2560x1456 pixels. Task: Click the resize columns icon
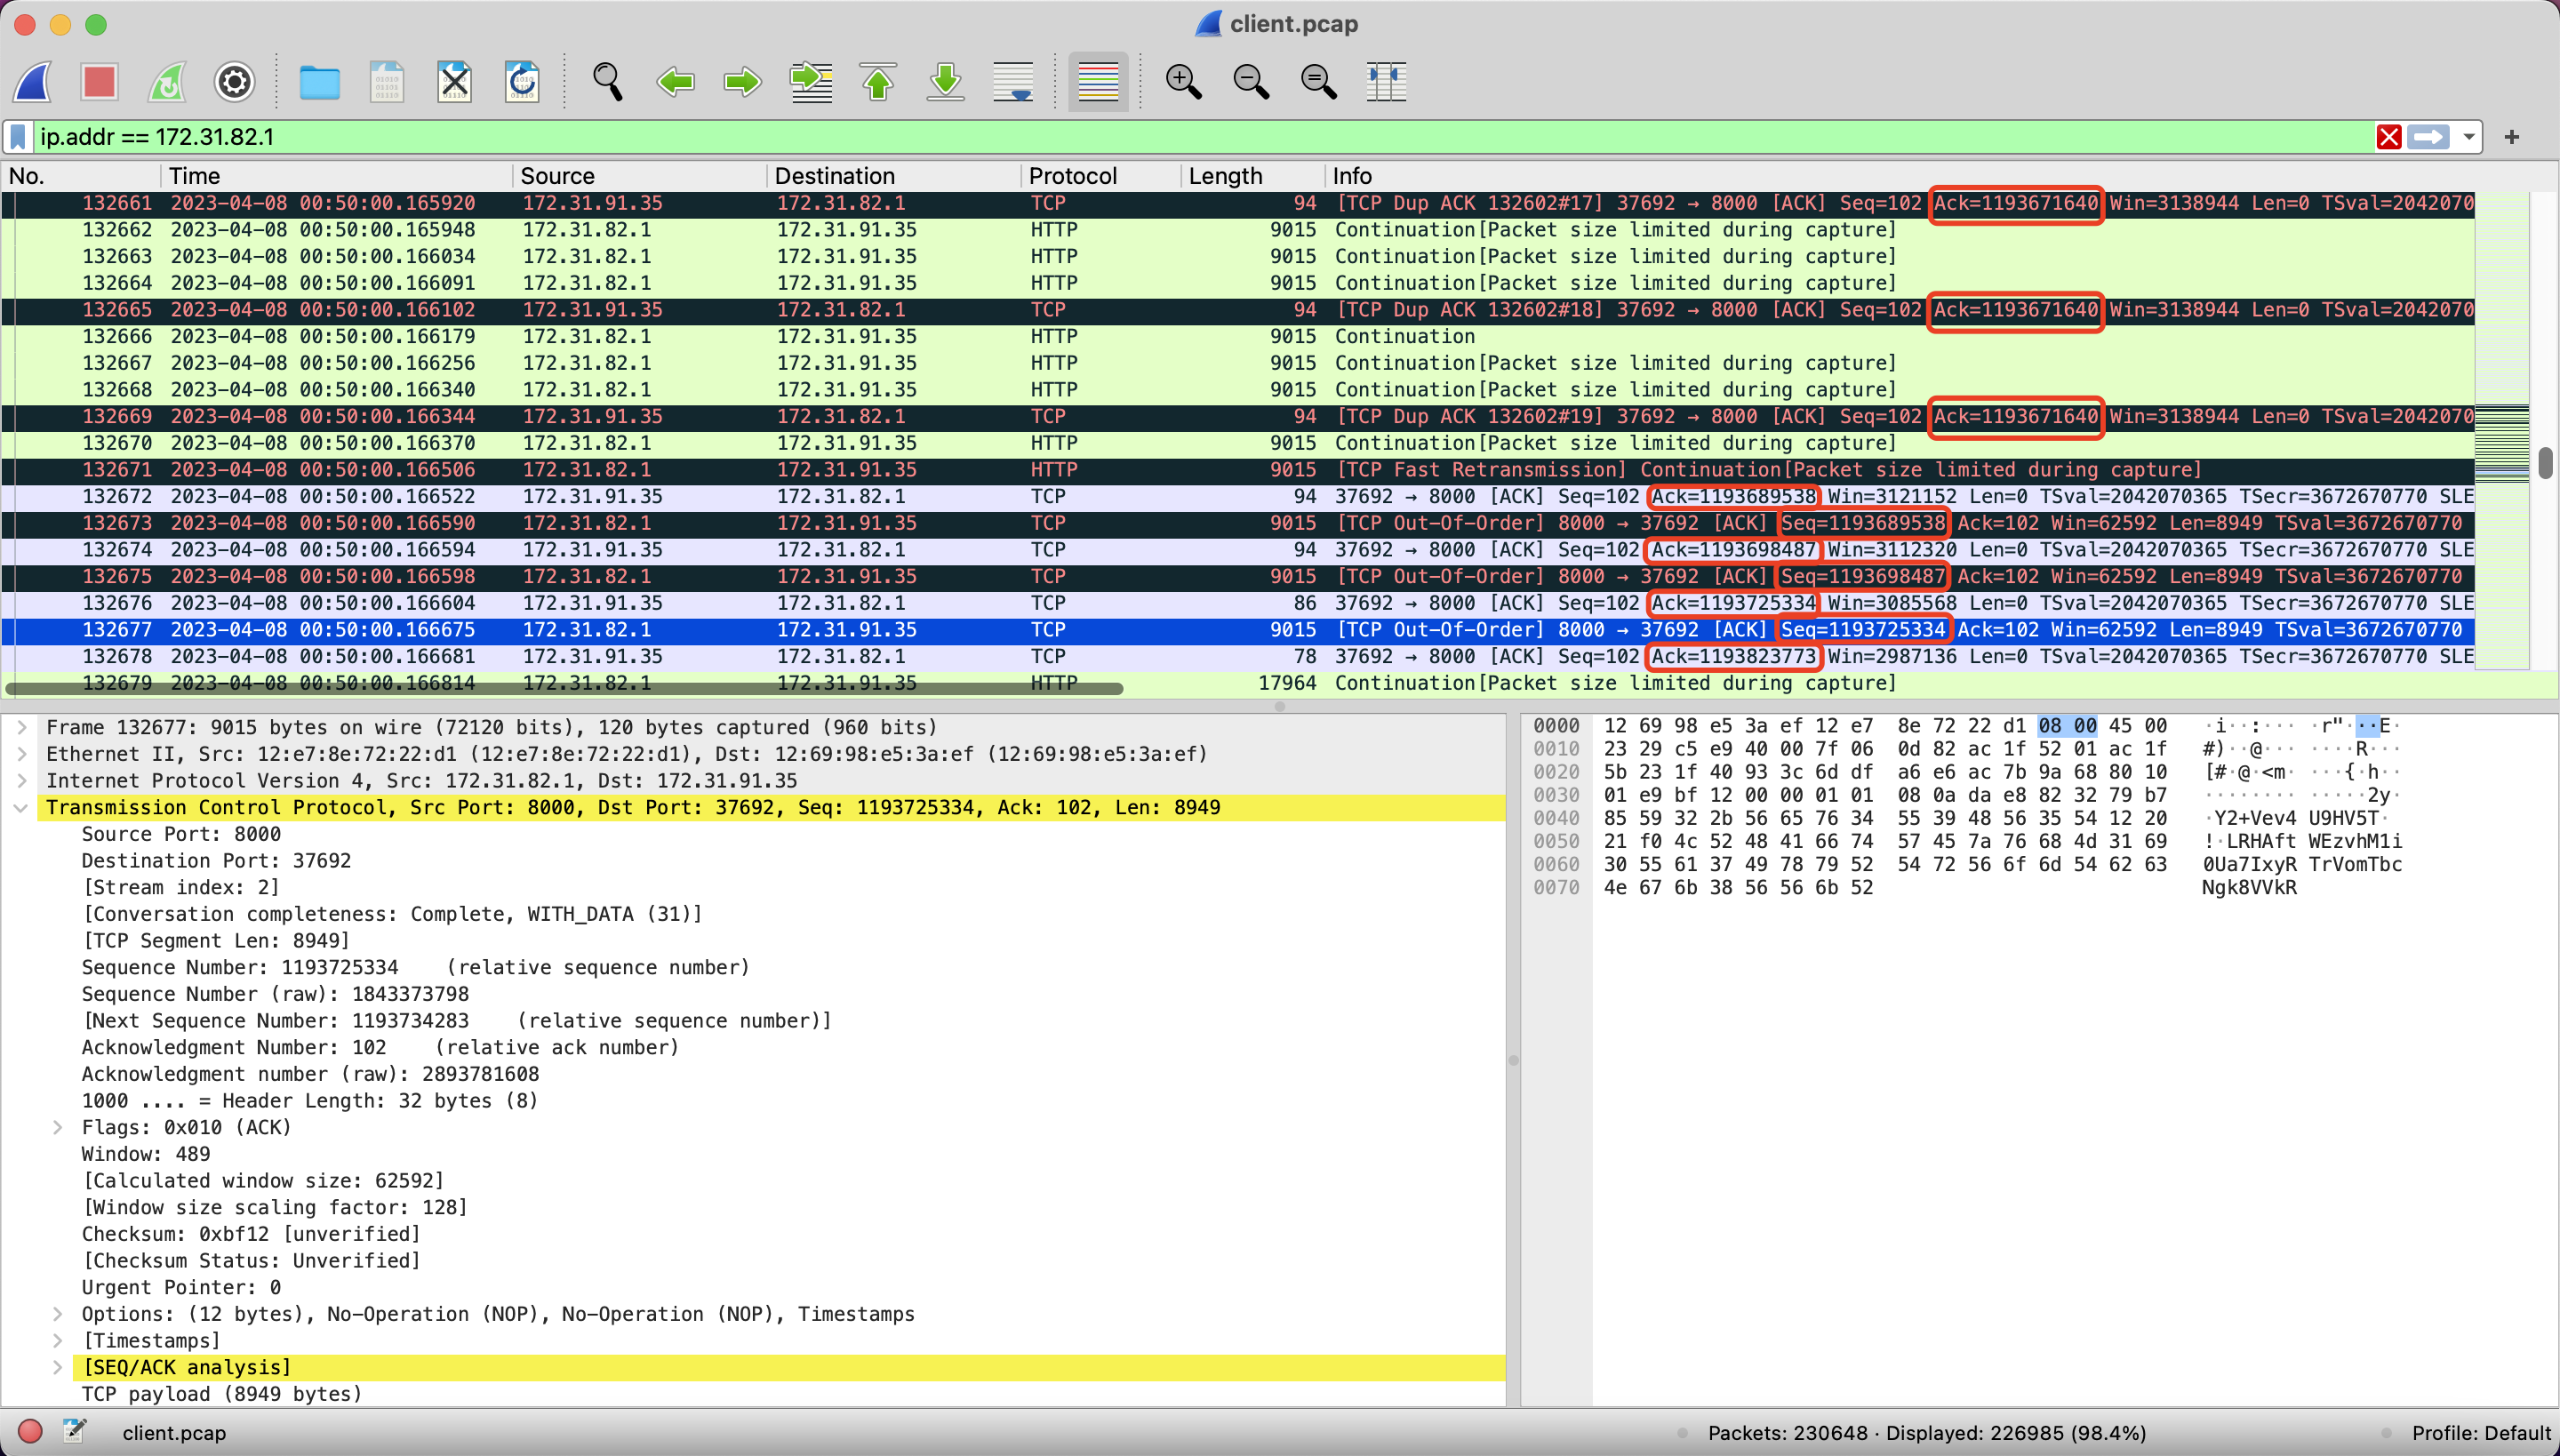(x=1386, y=81)
